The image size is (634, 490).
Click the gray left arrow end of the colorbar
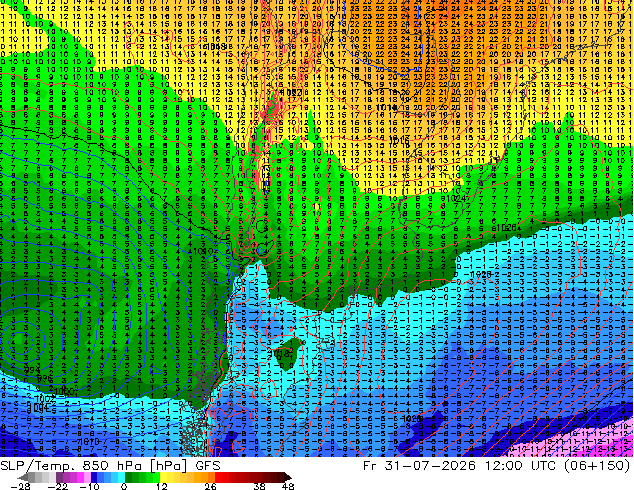coord(23,477)
